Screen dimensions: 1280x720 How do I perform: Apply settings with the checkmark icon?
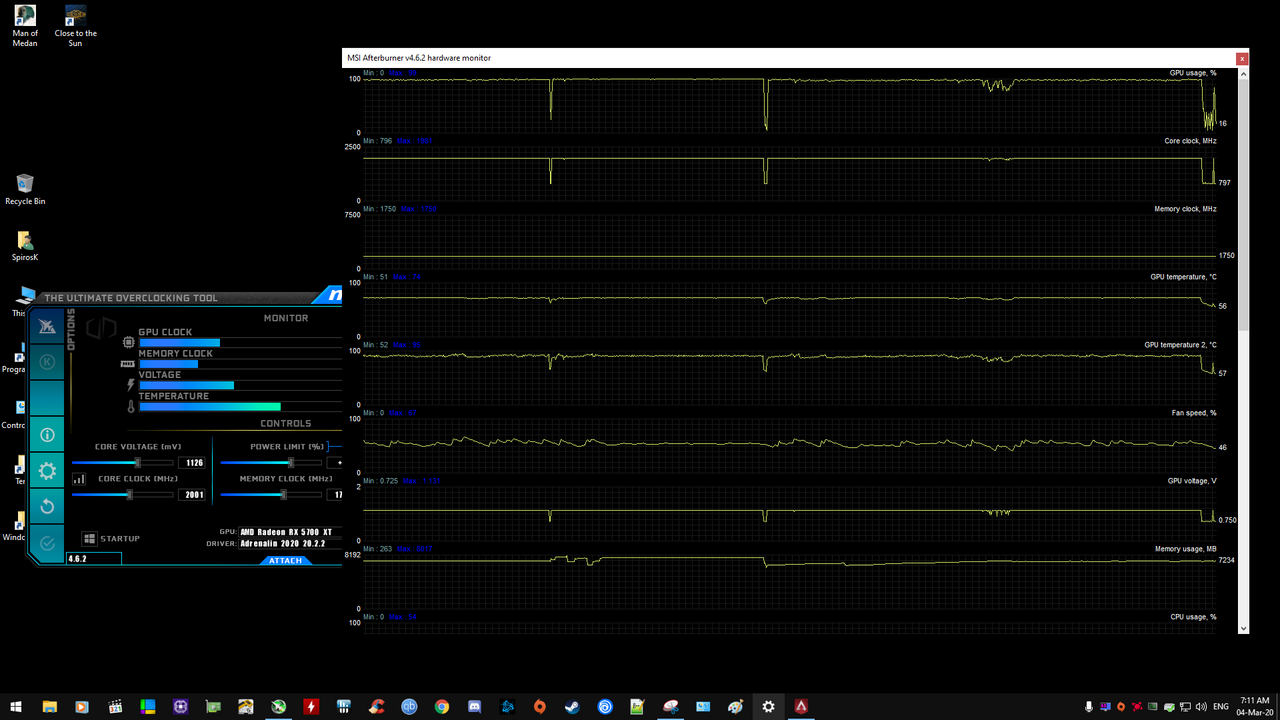tap(47, 543)
